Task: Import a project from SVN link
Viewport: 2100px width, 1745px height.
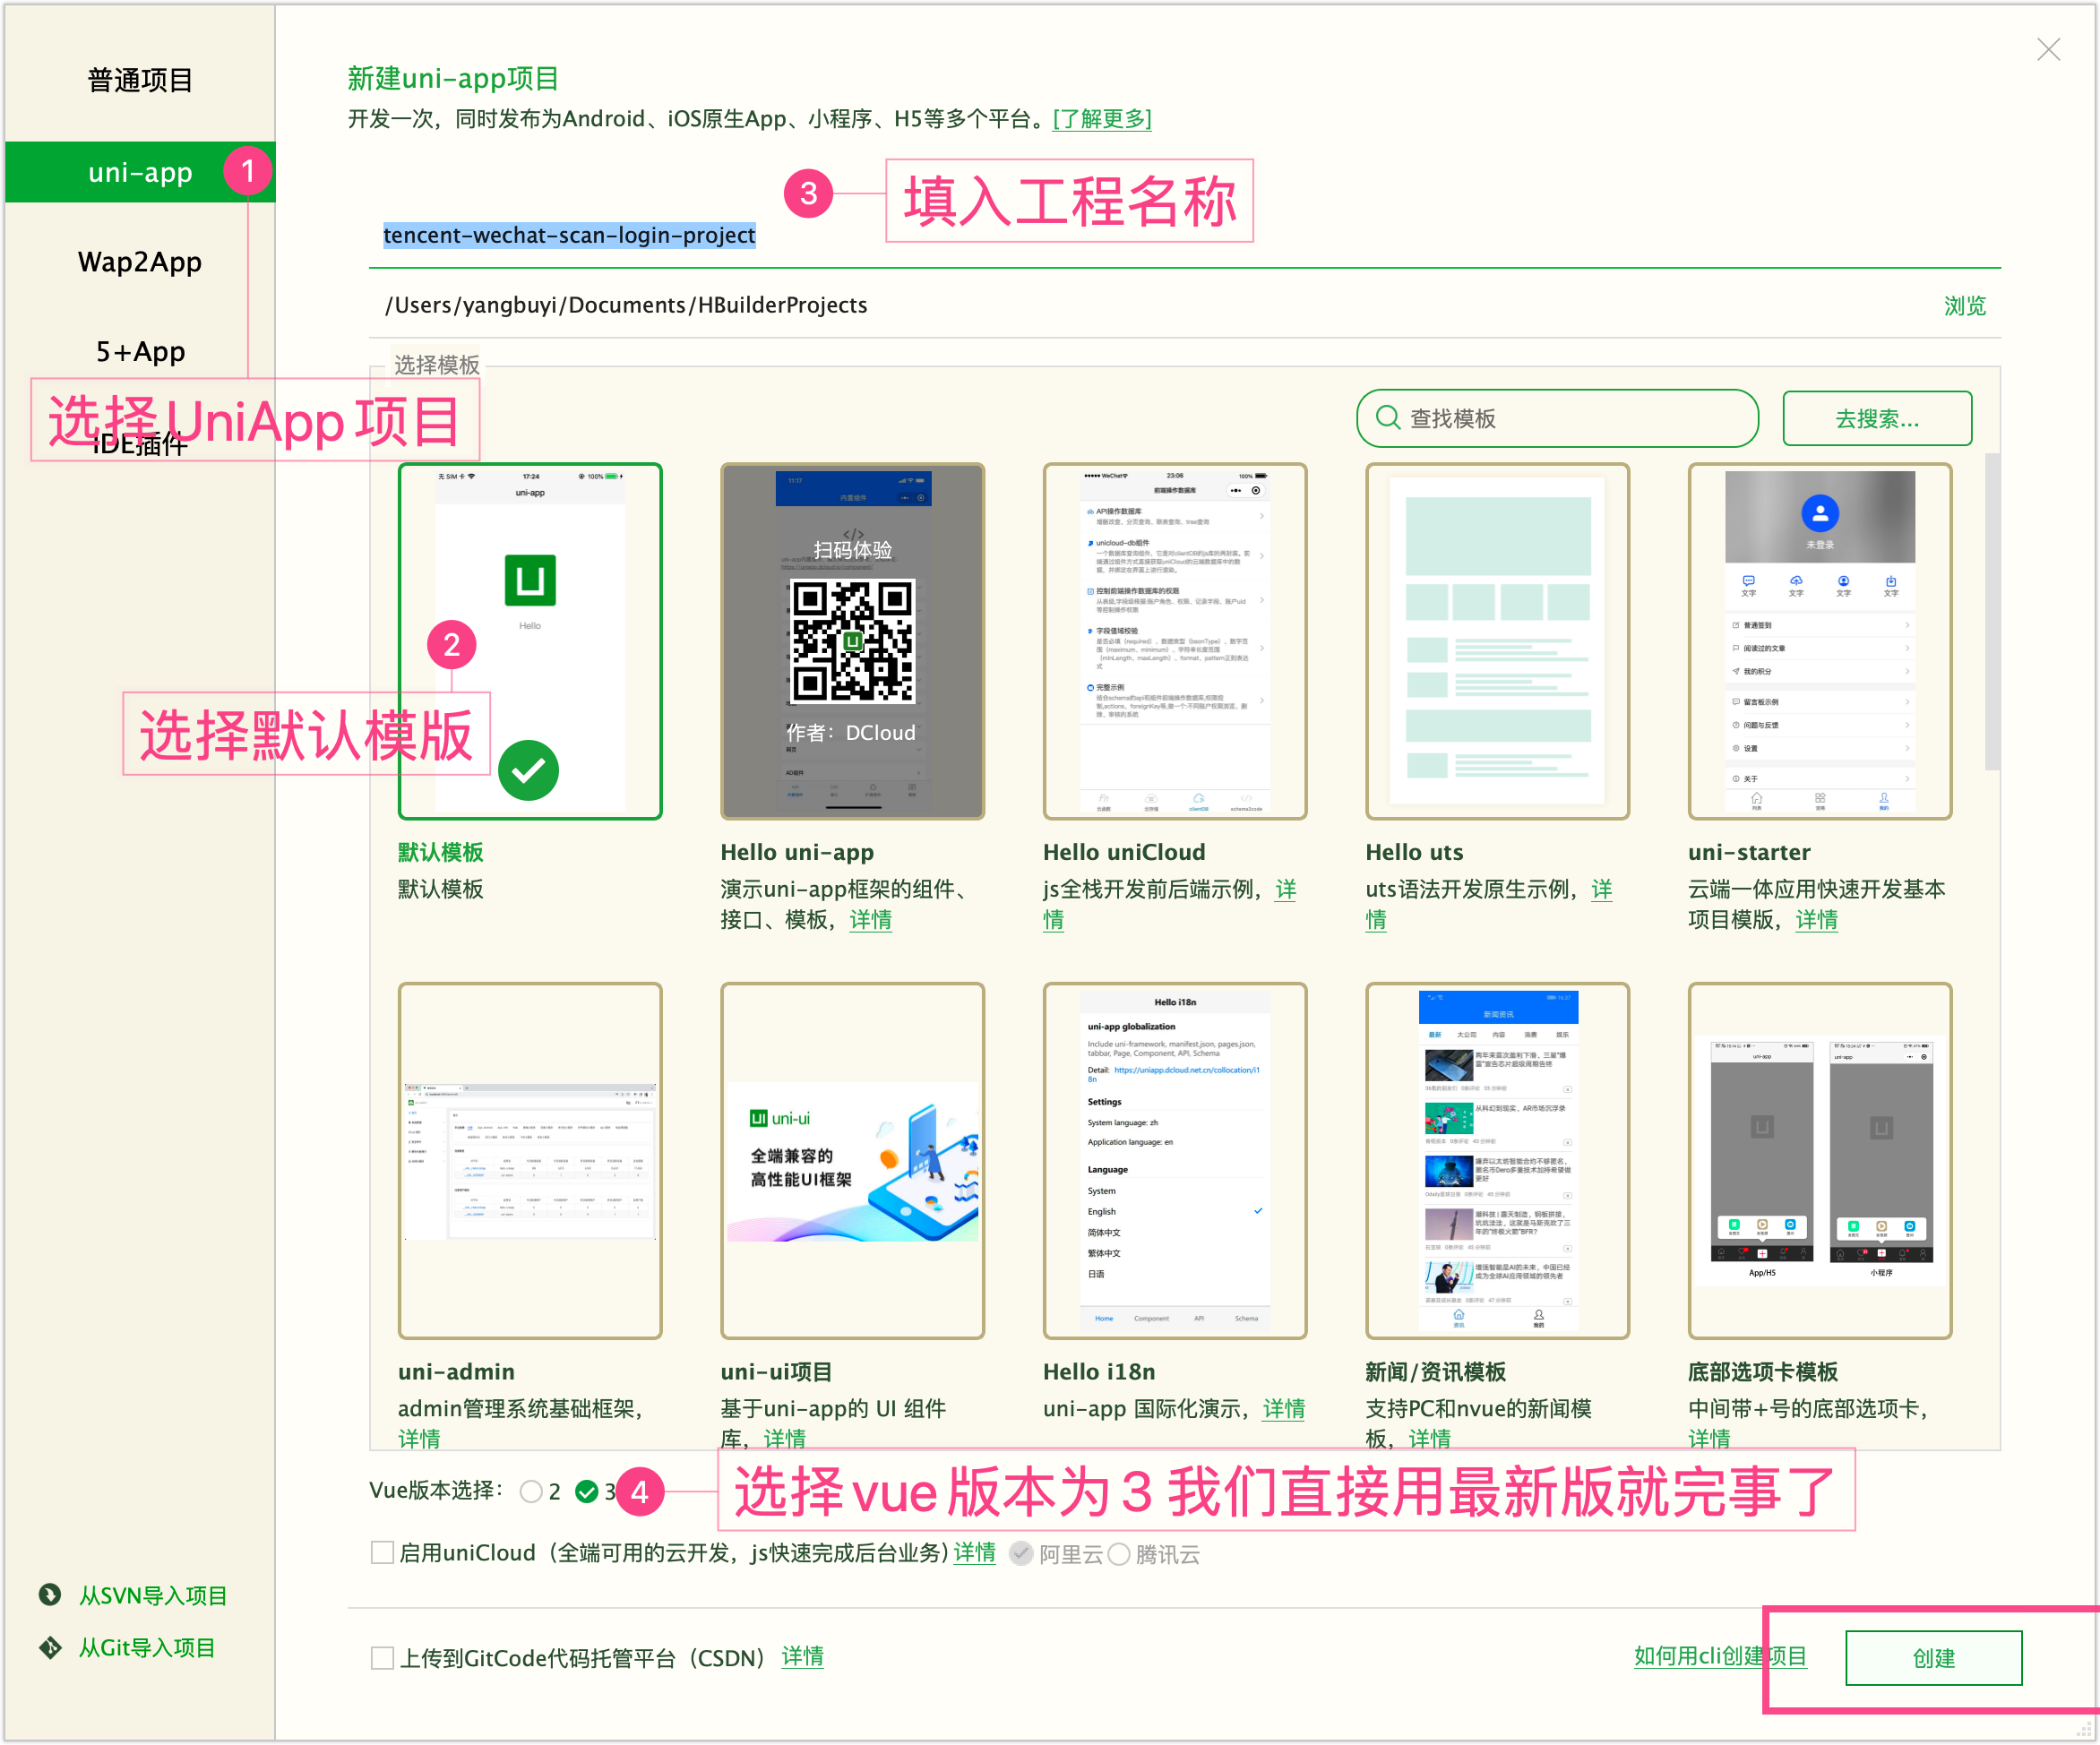Action: [x=153, y=1595]
